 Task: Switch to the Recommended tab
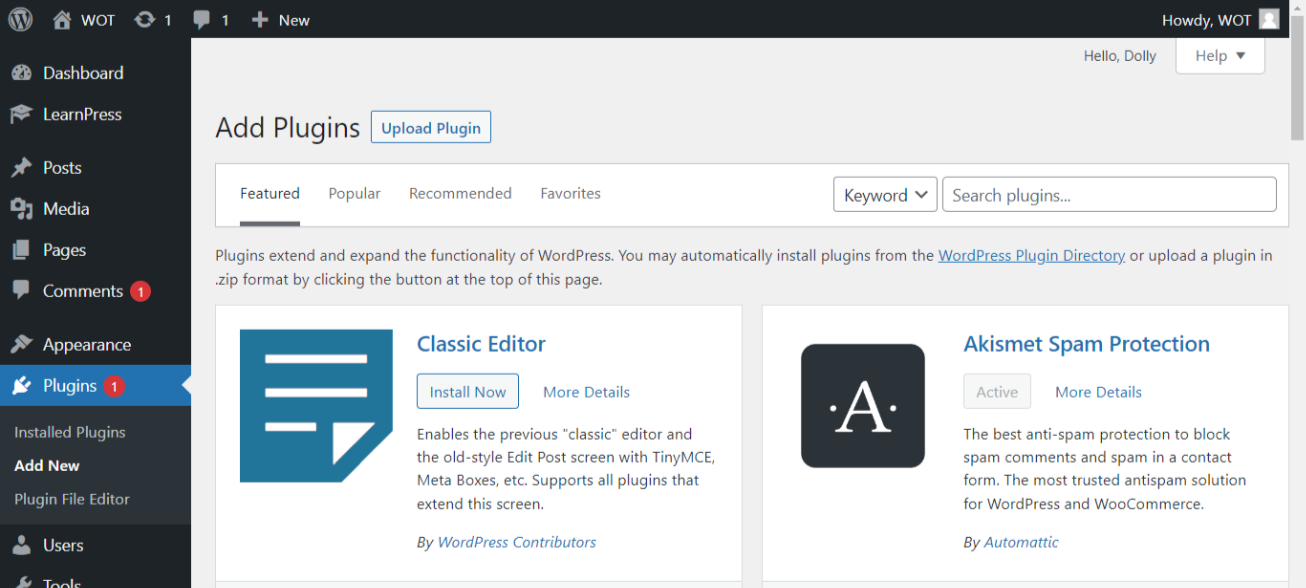coord(460,193)
